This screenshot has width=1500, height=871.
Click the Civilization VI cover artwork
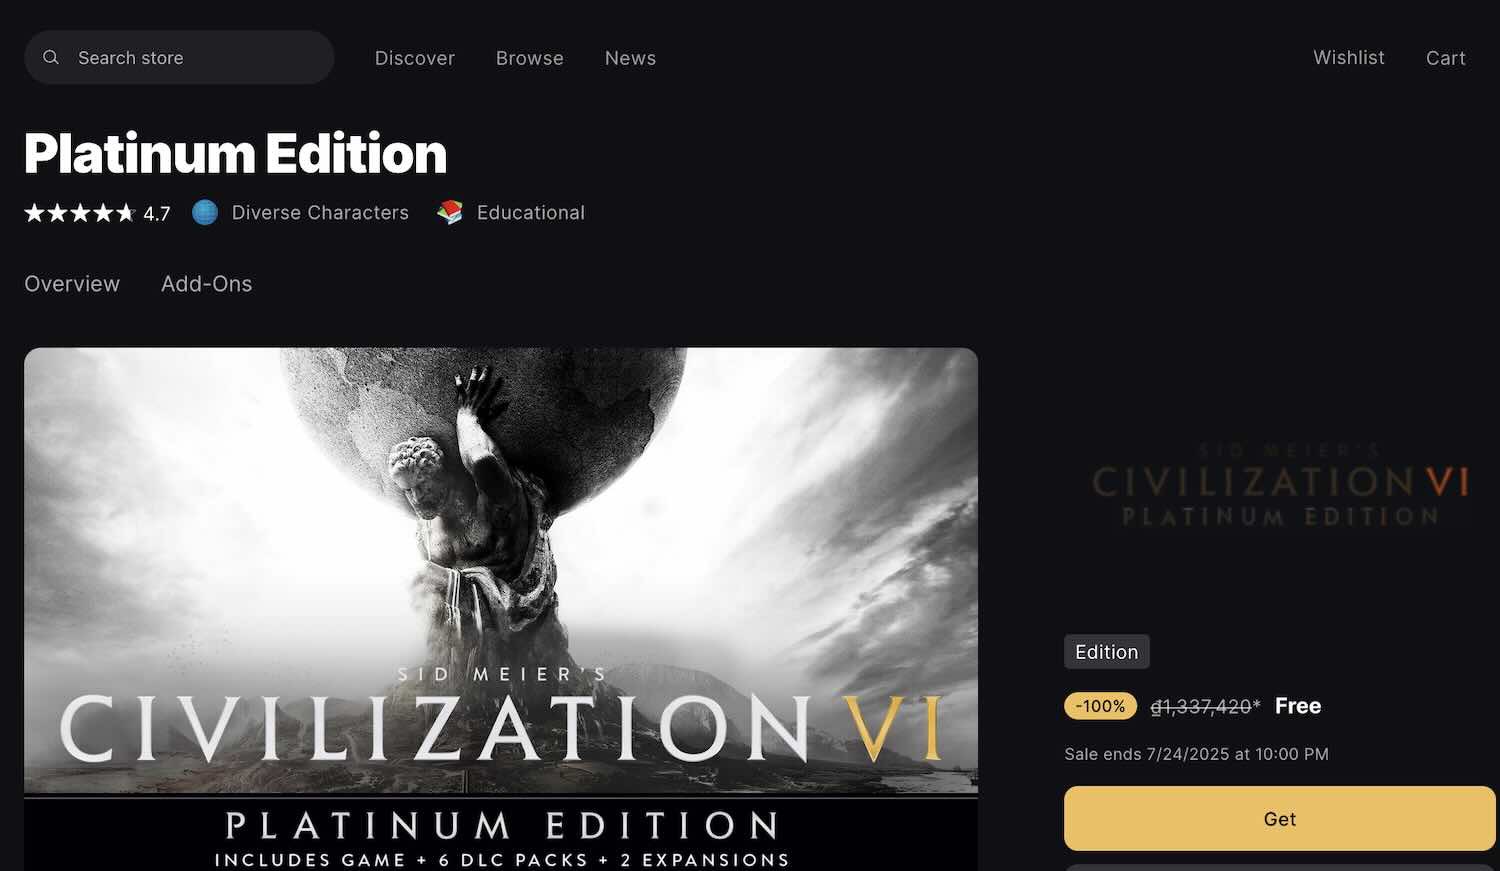[x=501, y=609]
